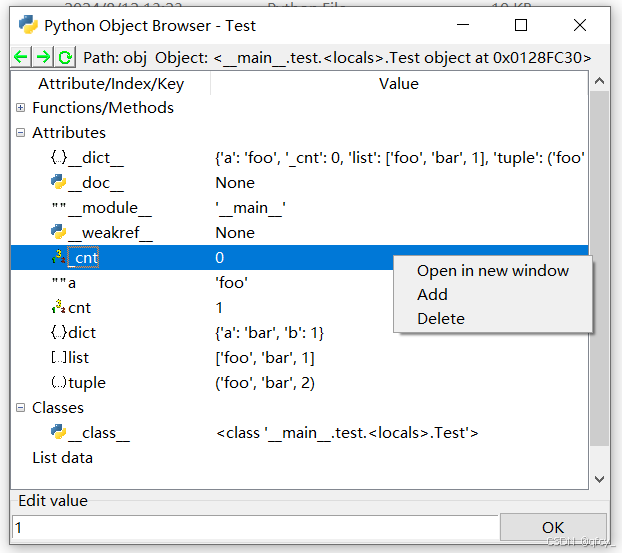Select the __module__ attribute label
The height and width of the screenshot is (553, 622).
point(110,208)
